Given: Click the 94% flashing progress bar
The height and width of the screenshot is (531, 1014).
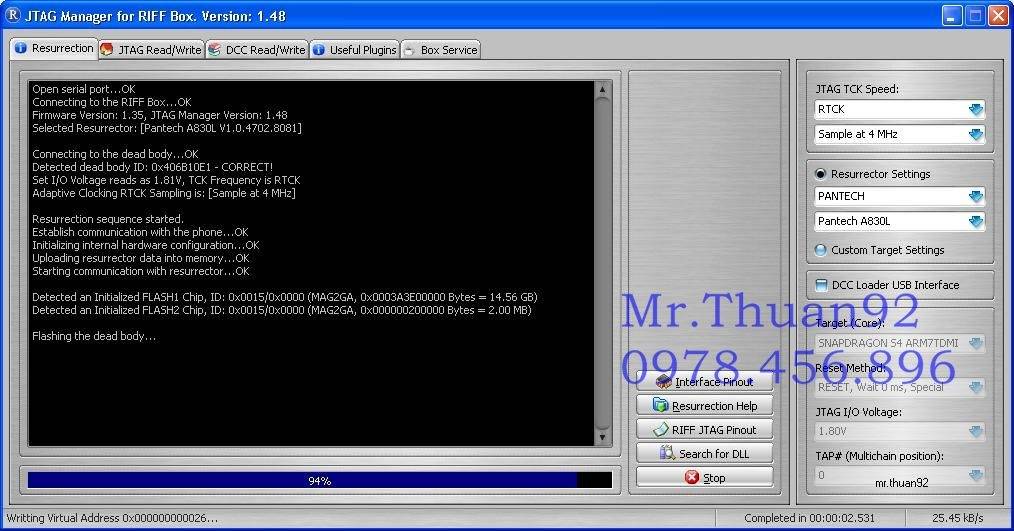Looking at the screenshot, I should (319, 480).
